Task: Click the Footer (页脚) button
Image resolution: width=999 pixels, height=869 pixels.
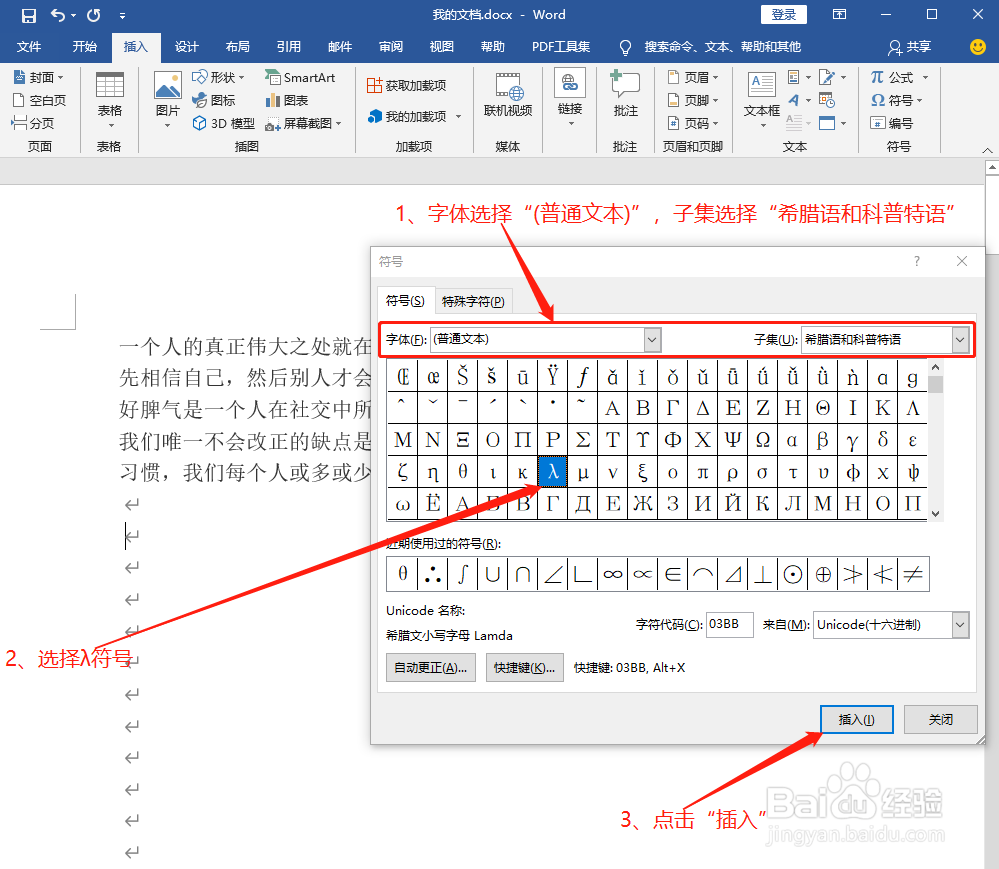Action: 693,100
